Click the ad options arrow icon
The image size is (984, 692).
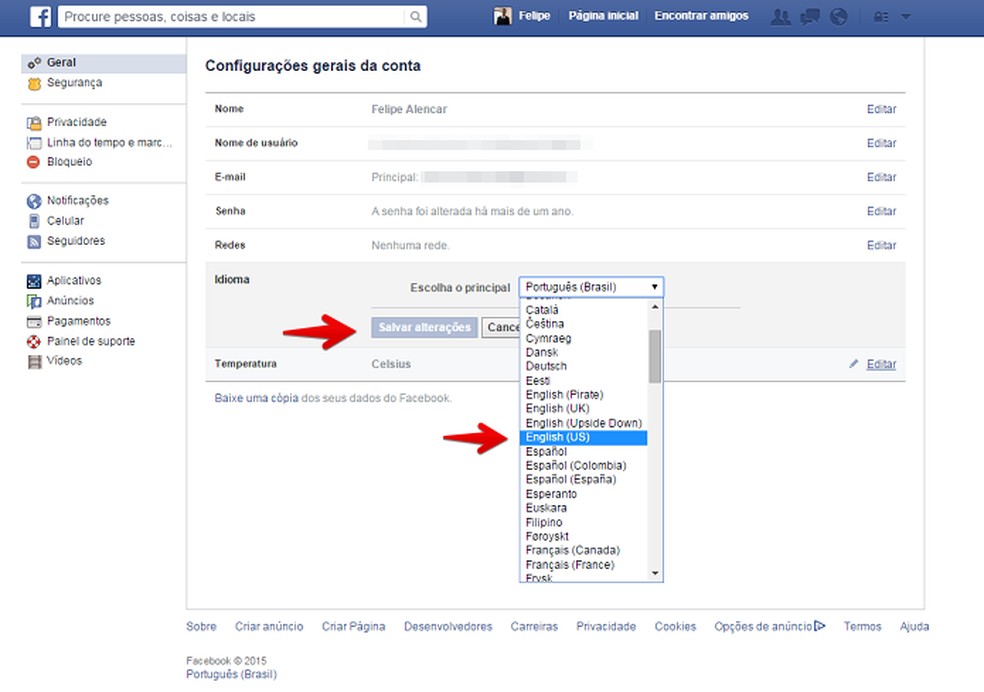(820, 626)
